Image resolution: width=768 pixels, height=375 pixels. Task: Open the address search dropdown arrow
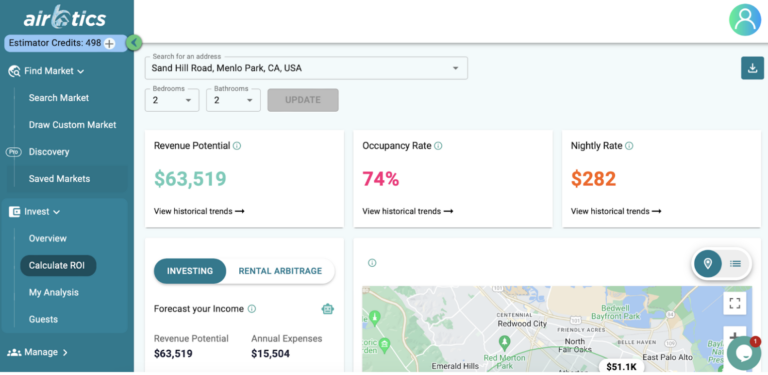click(x=456, y=69)
